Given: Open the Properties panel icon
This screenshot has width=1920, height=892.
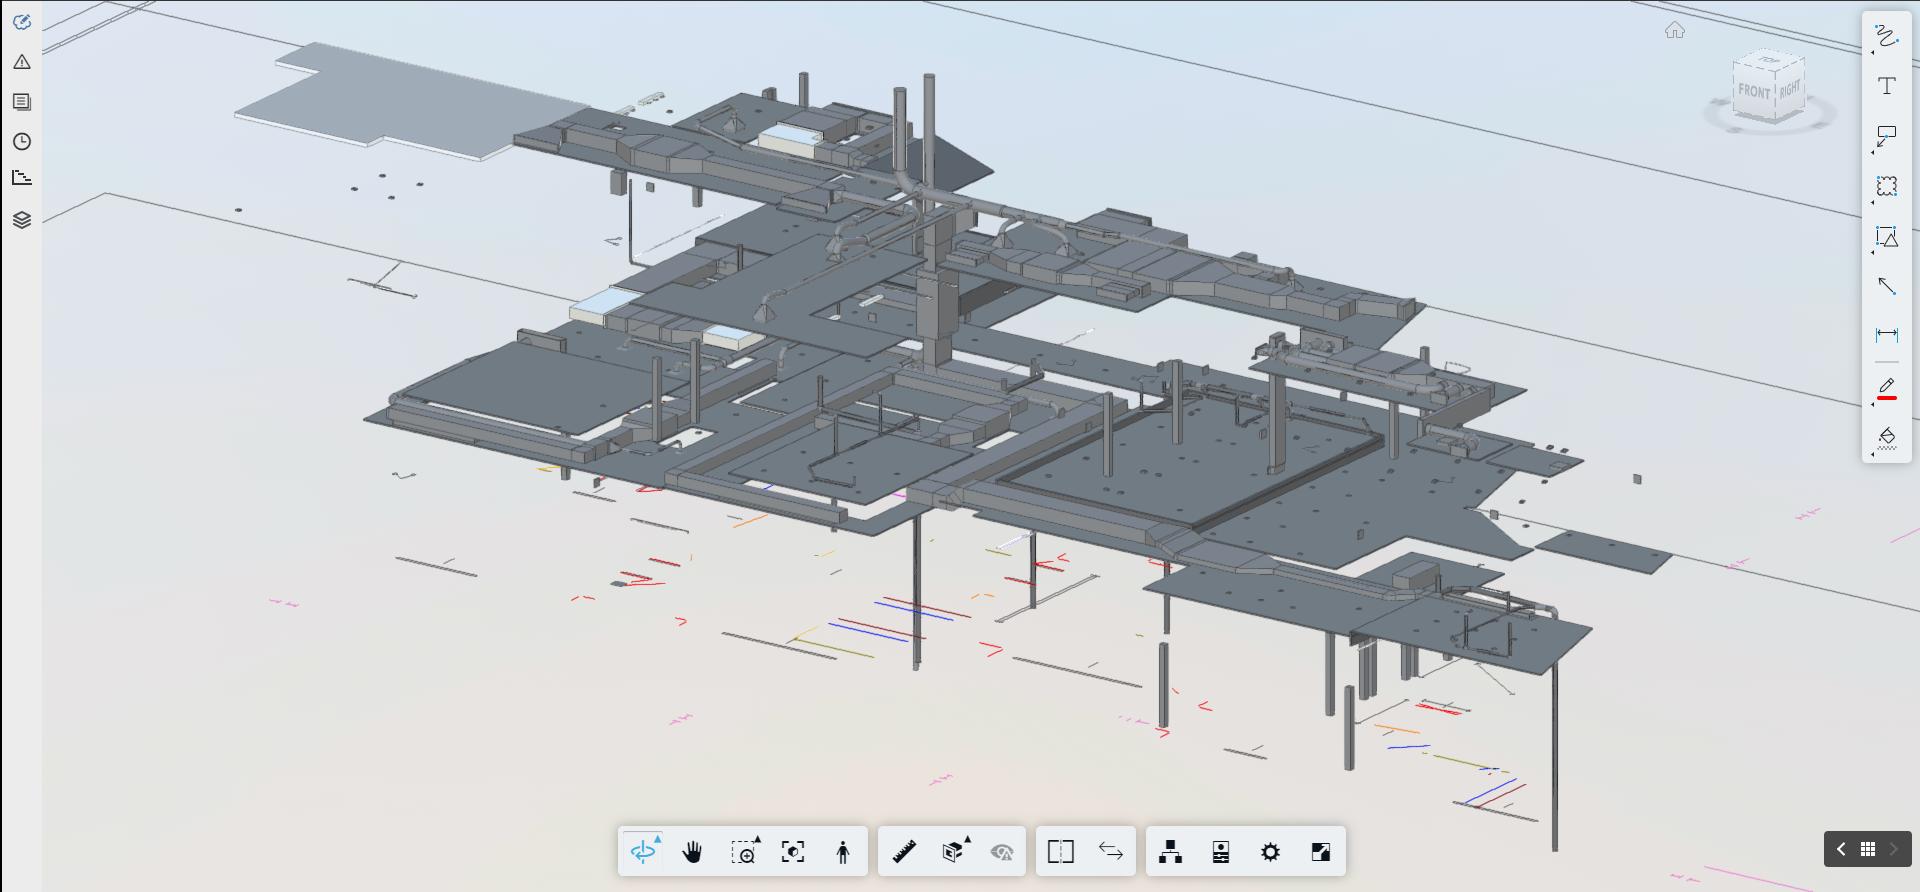Looking at the screenshot, I should coord(1220,852).
